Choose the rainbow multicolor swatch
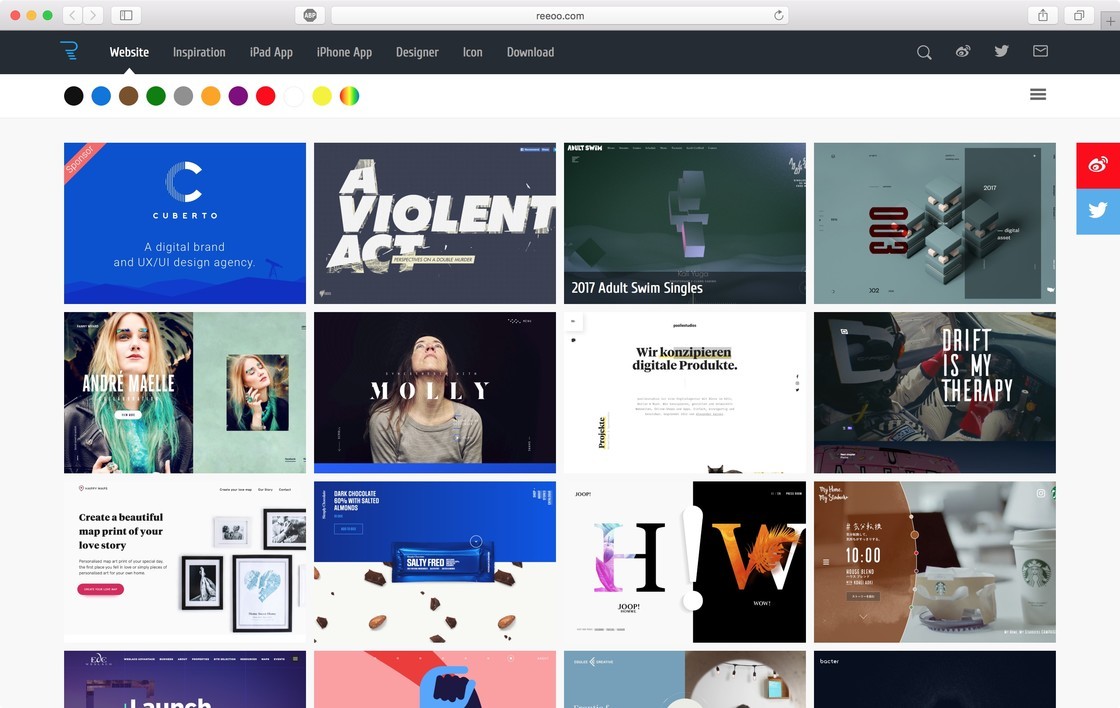Screen dimensions: 1120x708 point(349,96)
